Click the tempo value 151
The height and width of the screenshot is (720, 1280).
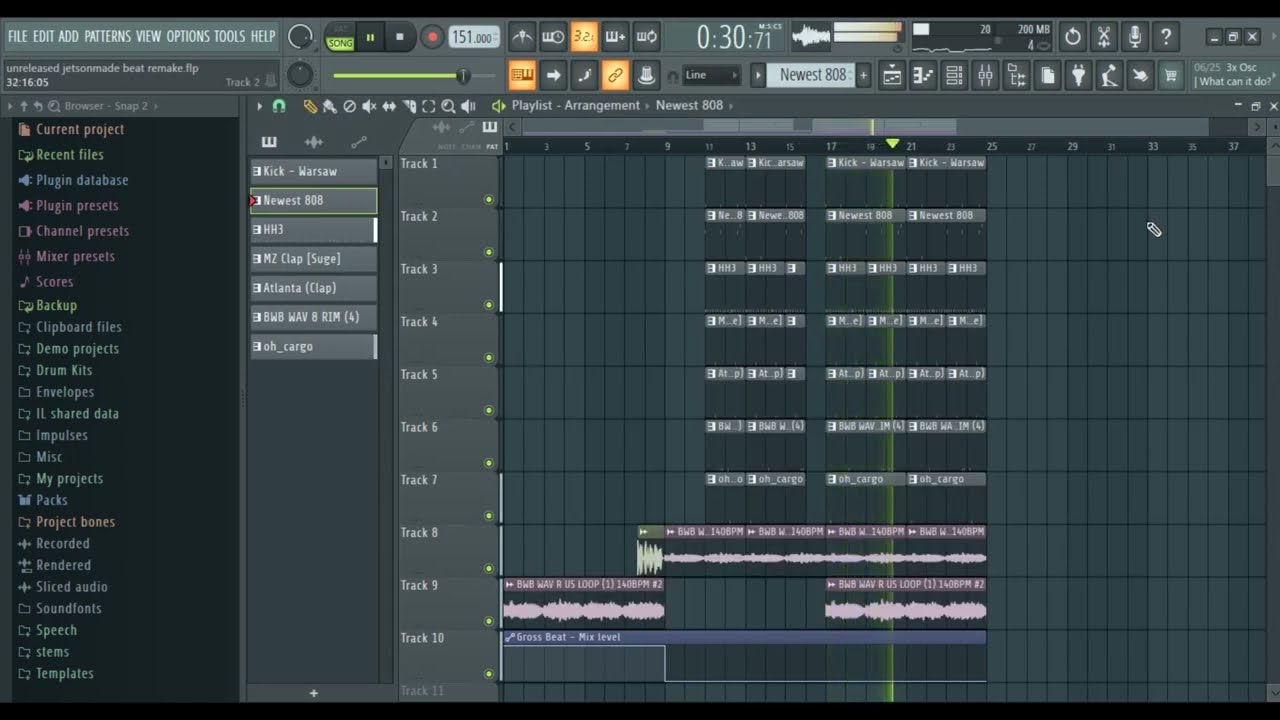pos(474,38)
